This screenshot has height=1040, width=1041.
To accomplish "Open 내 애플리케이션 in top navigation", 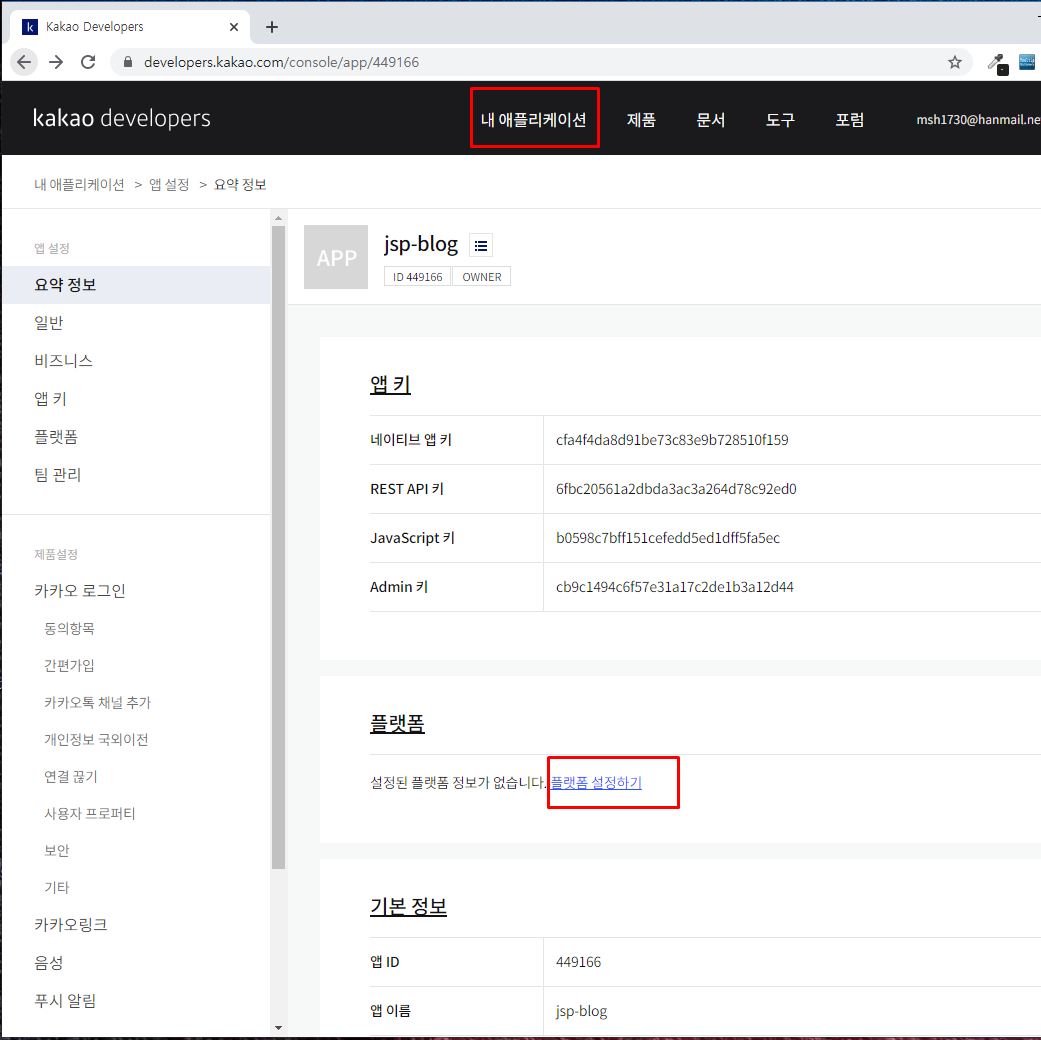I will (534, 120).
